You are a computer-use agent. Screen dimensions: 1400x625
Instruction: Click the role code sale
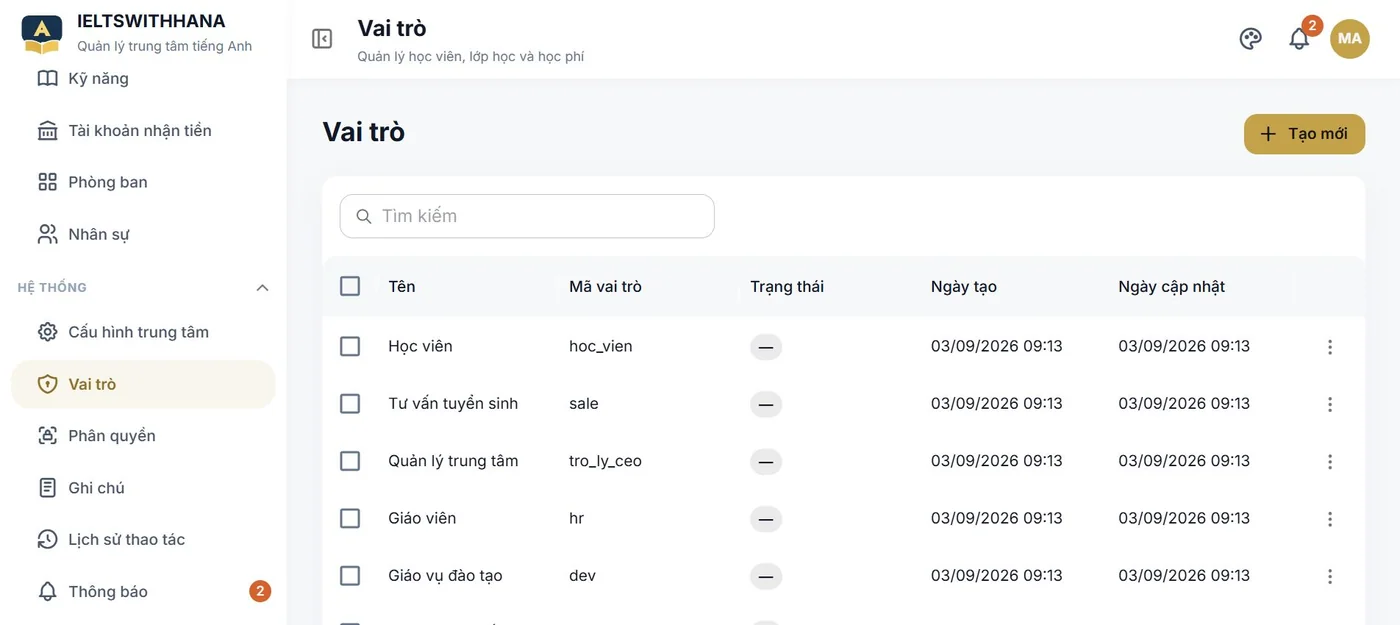click(x=584, y=403)
